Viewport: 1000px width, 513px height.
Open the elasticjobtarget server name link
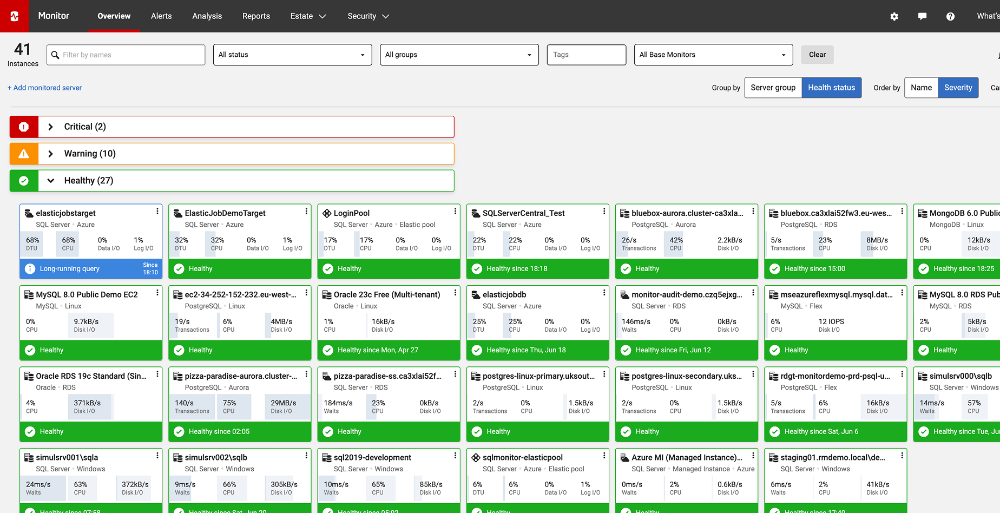pyautogui.click(x=66, y=213)
